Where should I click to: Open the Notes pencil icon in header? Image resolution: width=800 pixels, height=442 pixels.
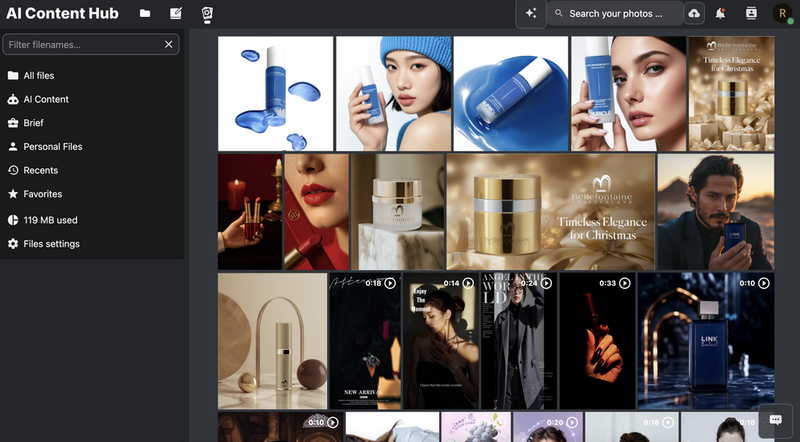[x=176, y=13]
